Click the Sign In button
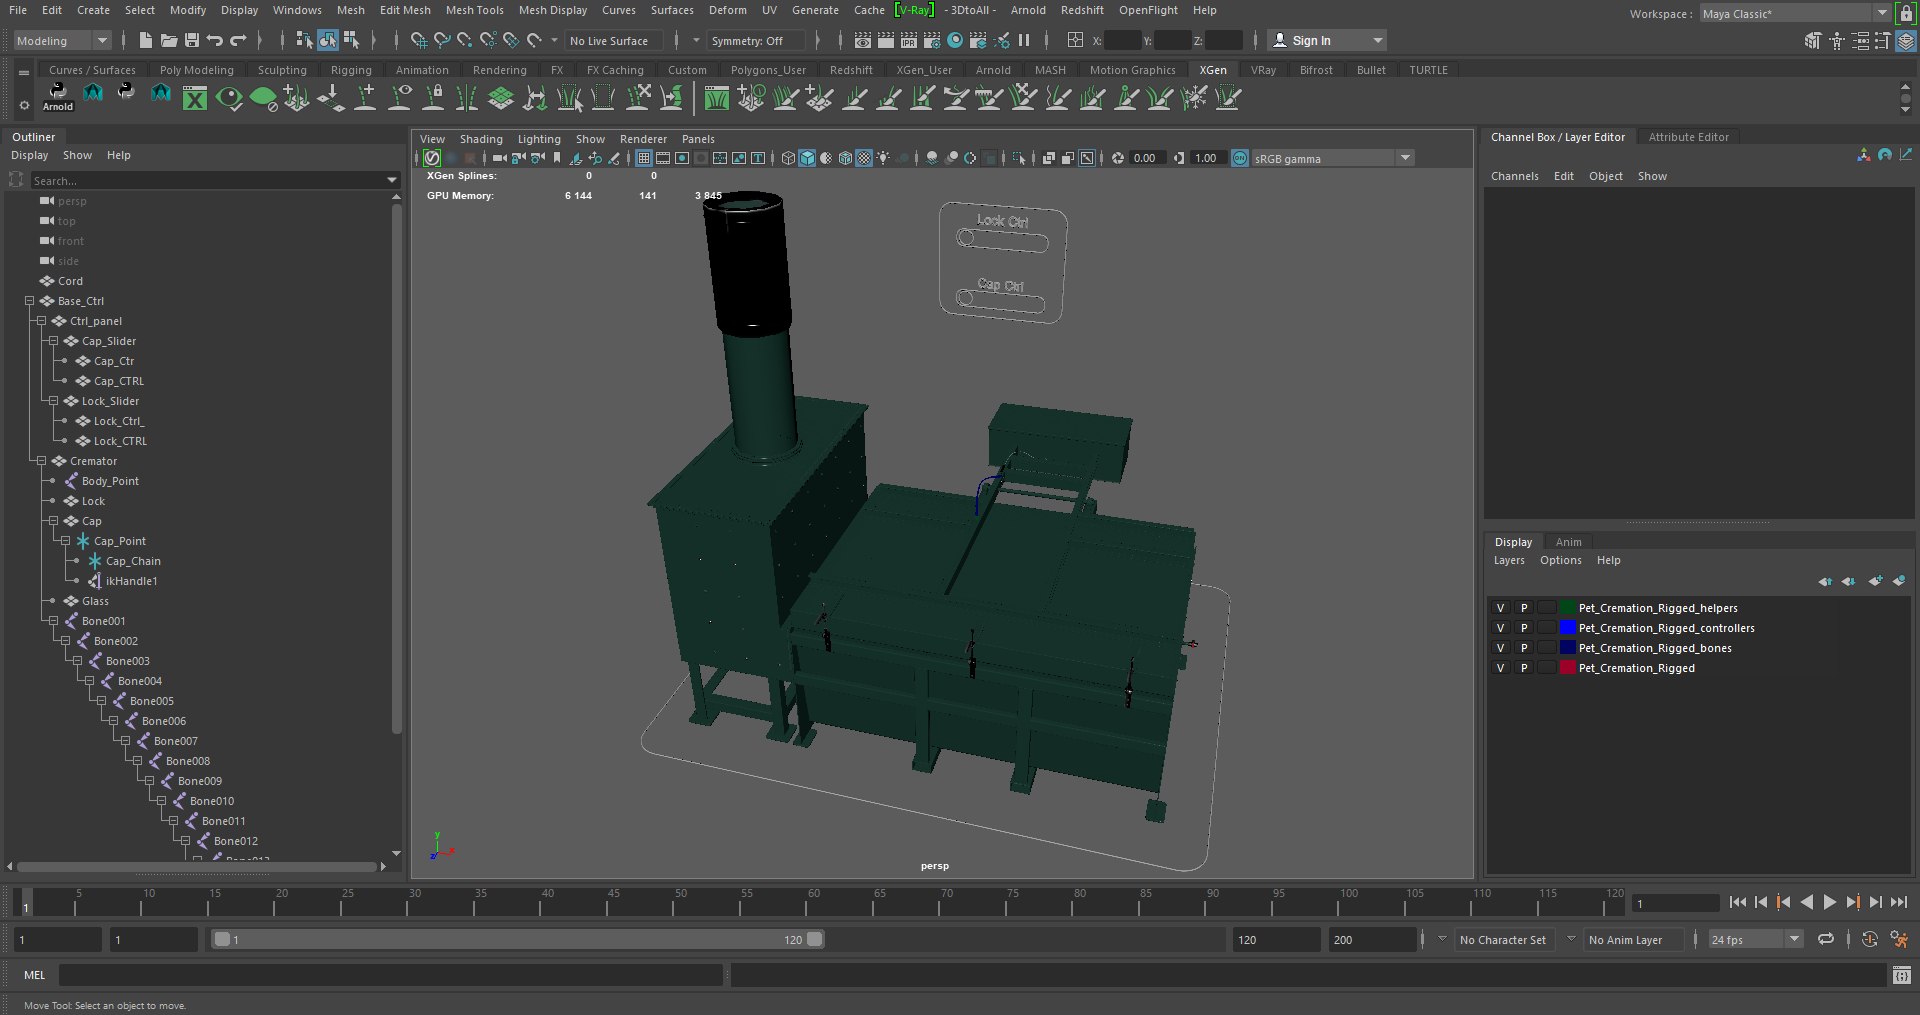This screenshot has height=1015, width=1920. 1326,40
